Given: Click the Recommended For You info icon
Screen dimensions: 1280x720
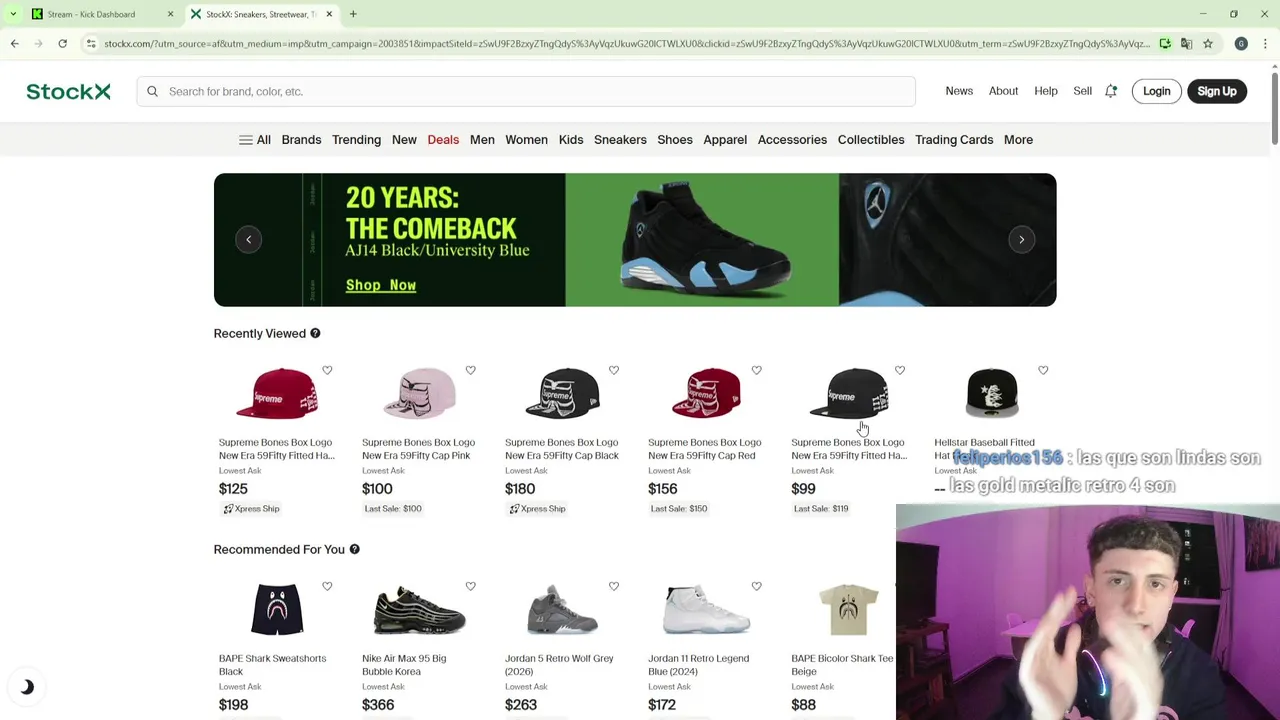Looking at the screenshot, I should (x=354, y=549).
